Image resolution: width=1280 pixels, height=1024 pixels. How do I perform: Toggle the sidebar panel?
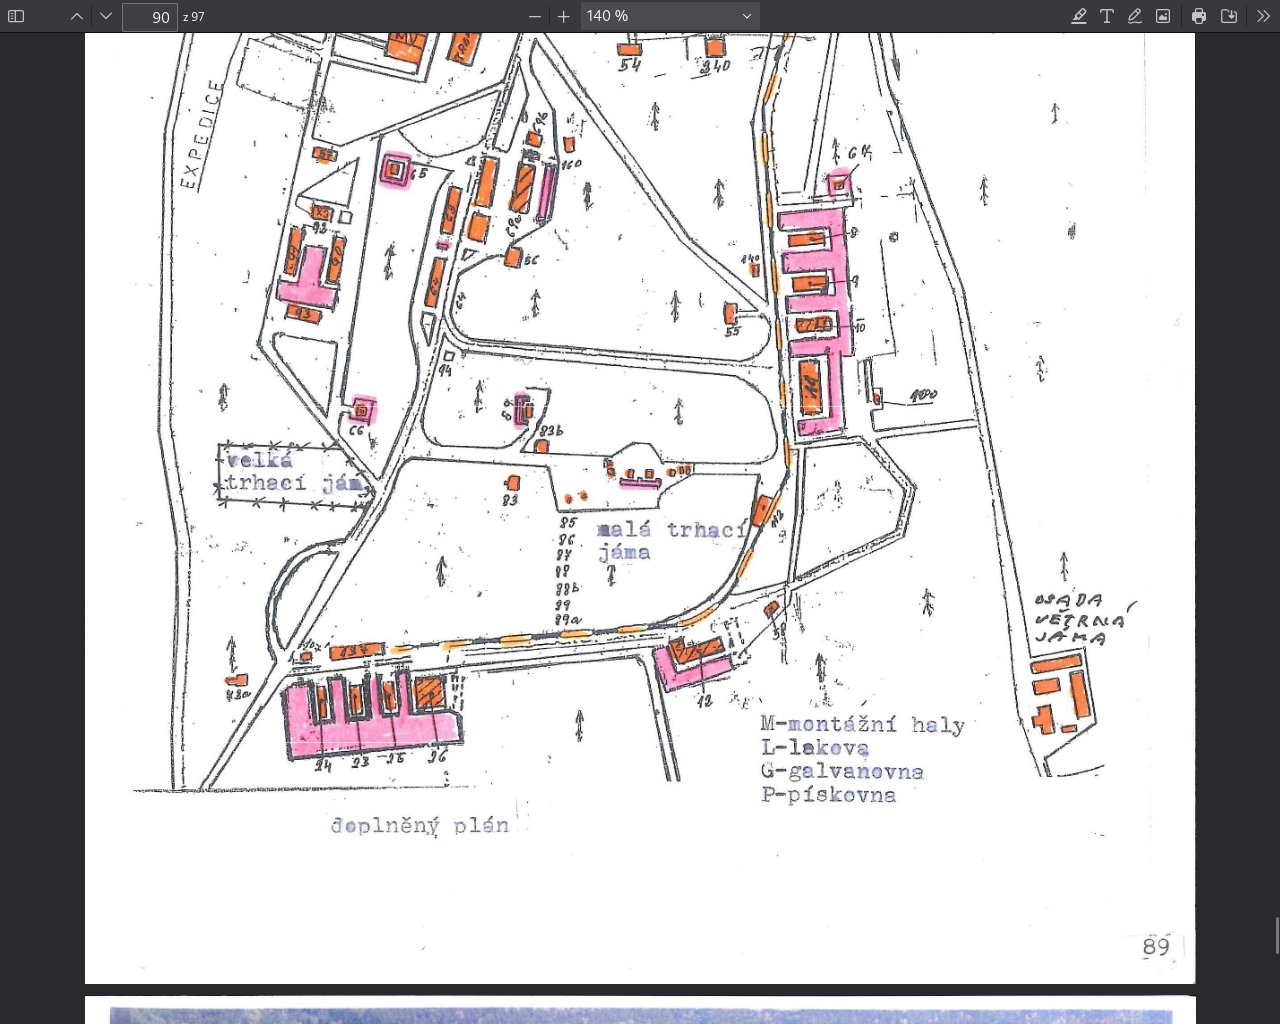pos(16,16)
